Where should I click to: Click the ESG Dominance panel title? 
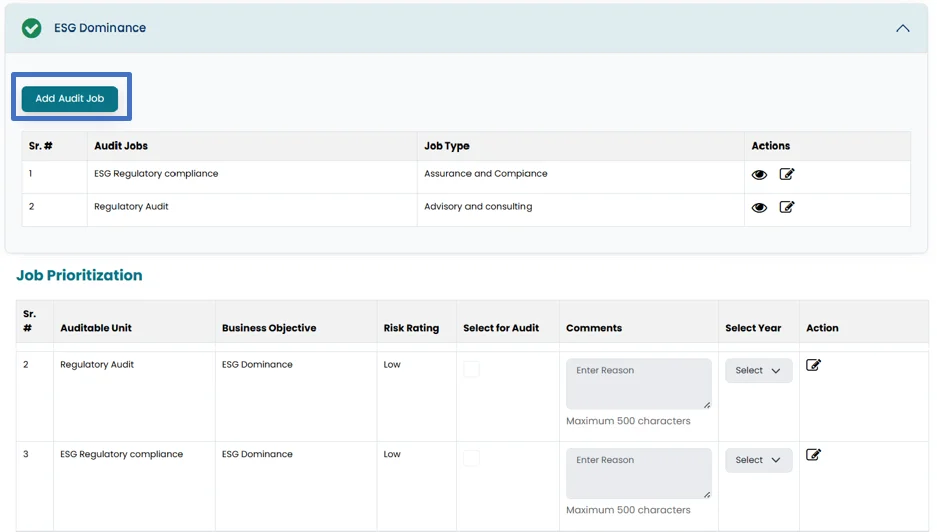point(100,28)
